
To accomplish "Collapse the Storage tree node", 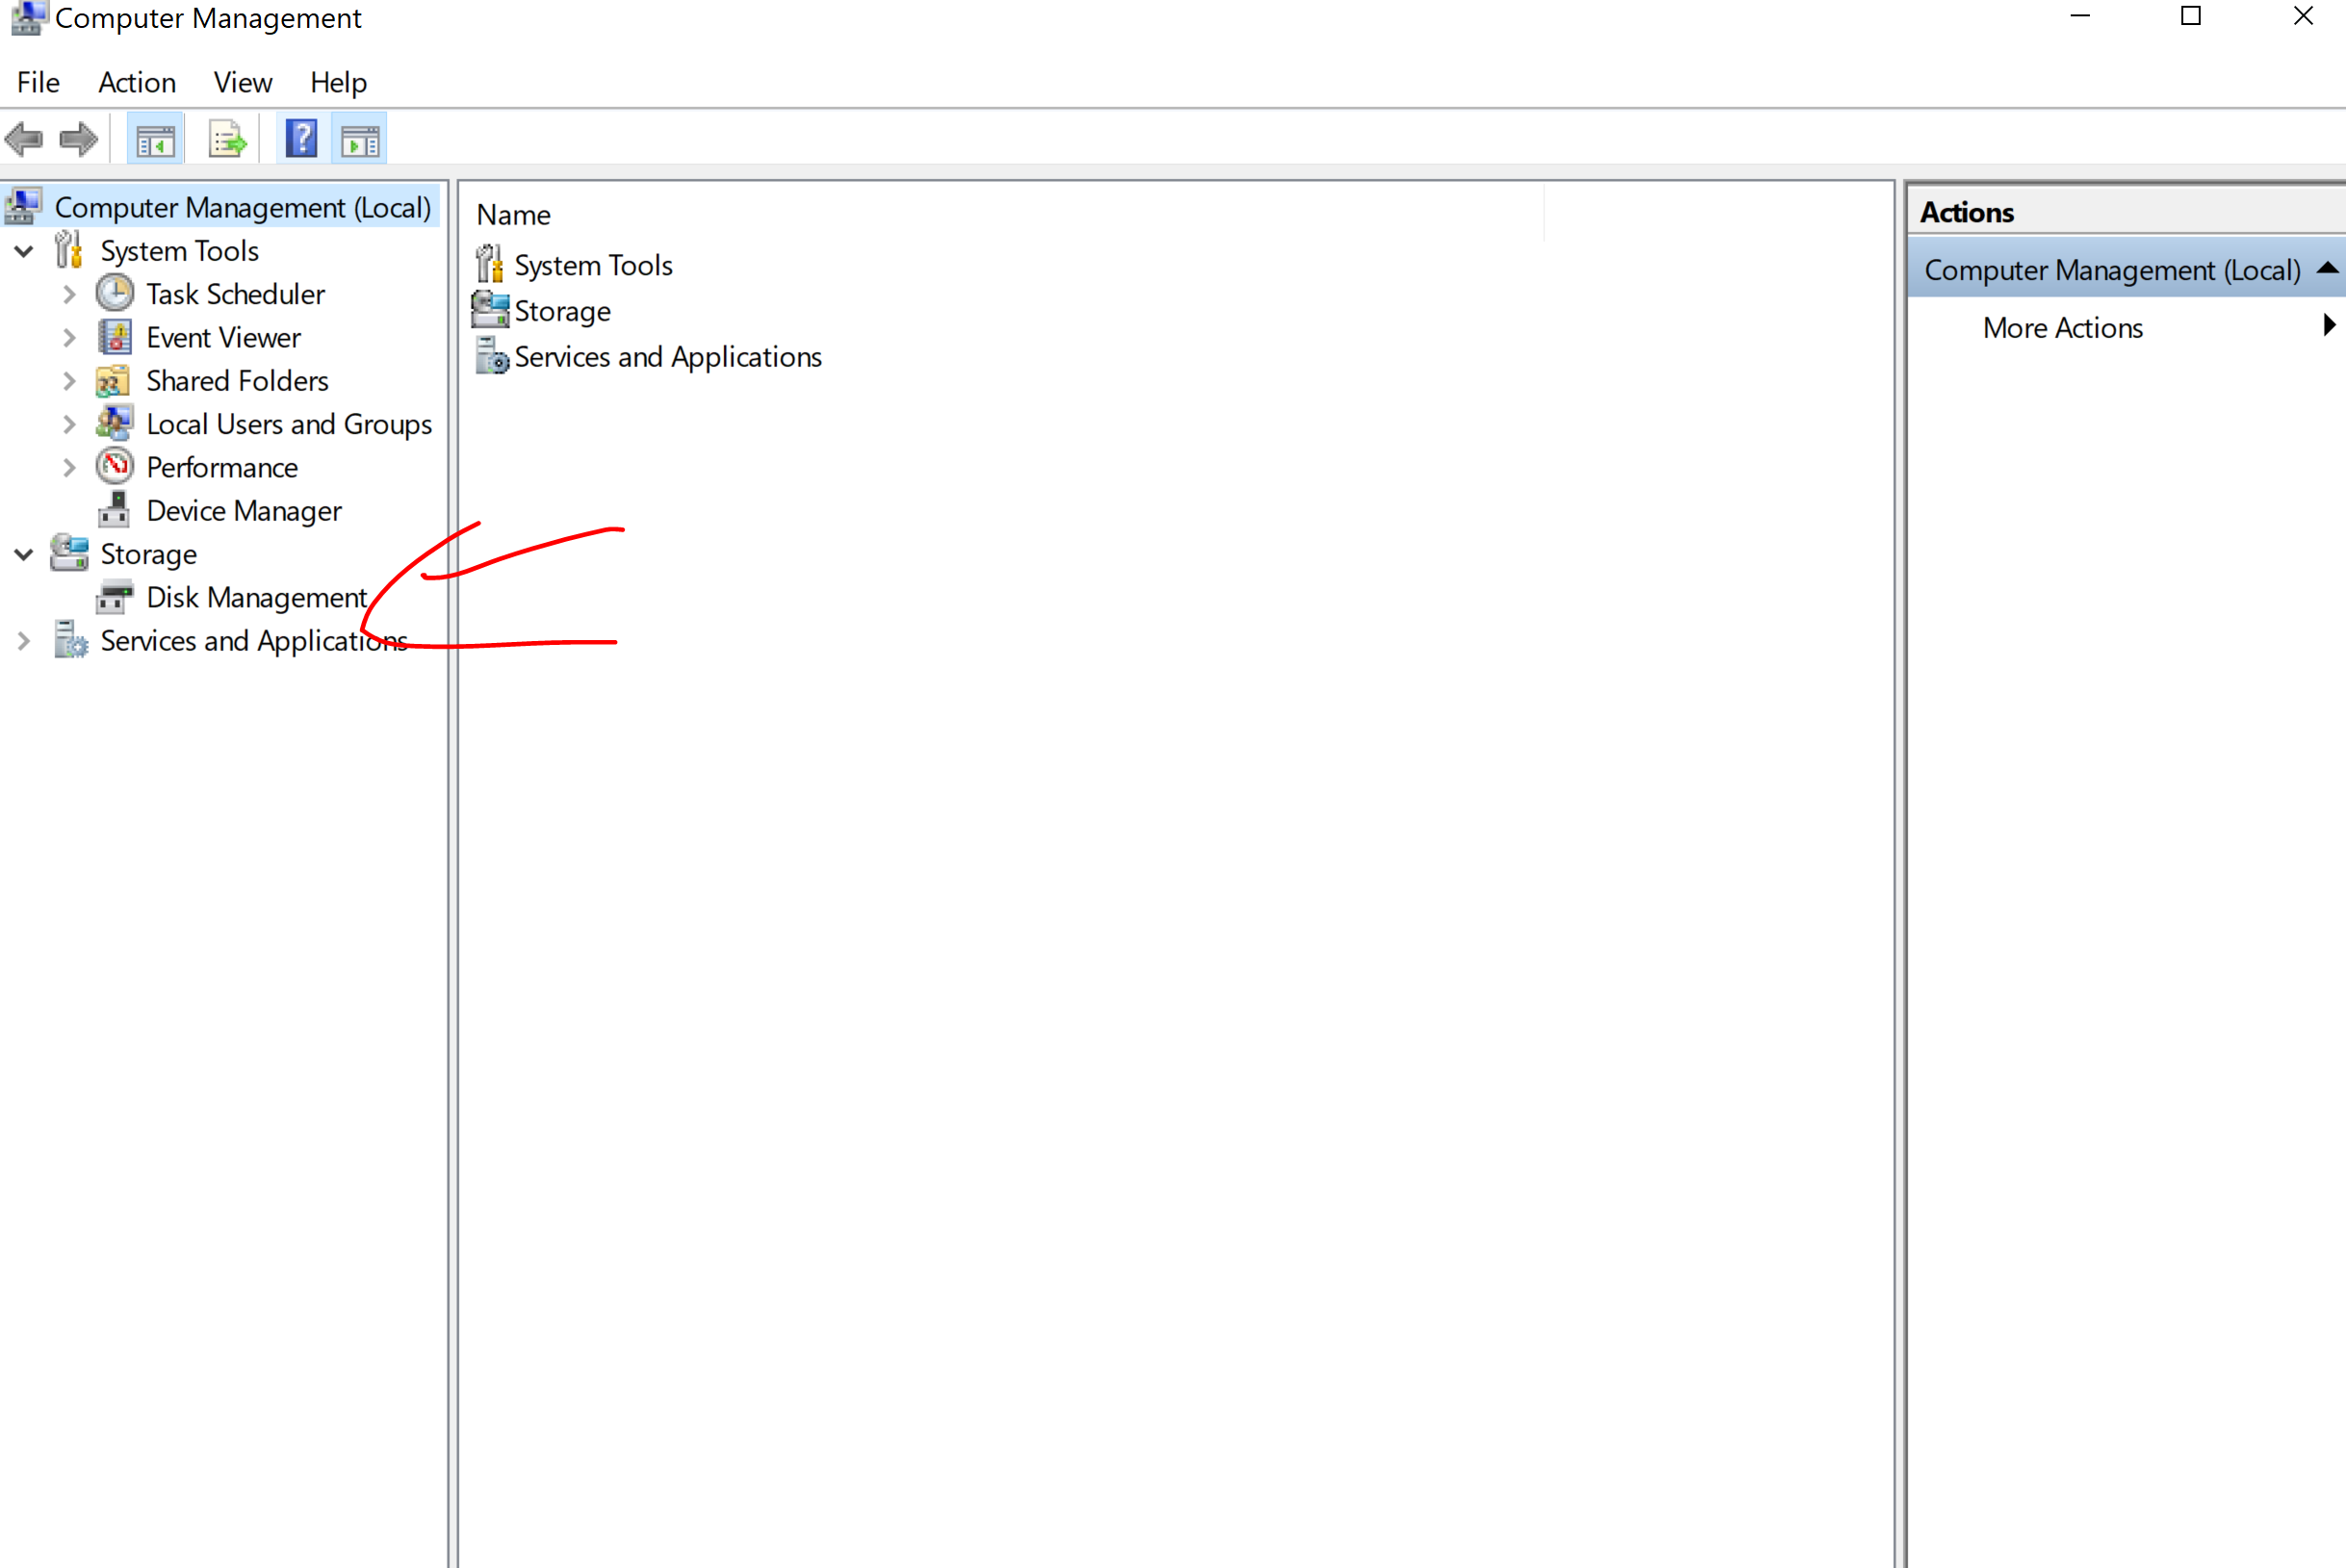I will (24, 554).
